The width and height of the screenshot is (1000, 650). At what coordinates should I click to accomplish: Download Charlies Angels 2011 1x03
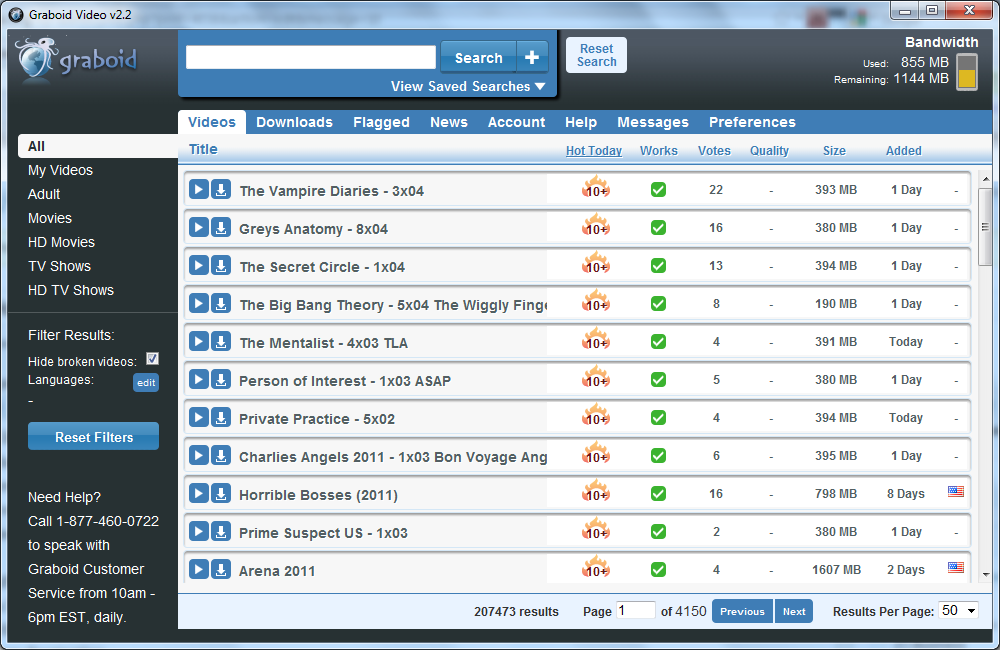click(221, 455)
